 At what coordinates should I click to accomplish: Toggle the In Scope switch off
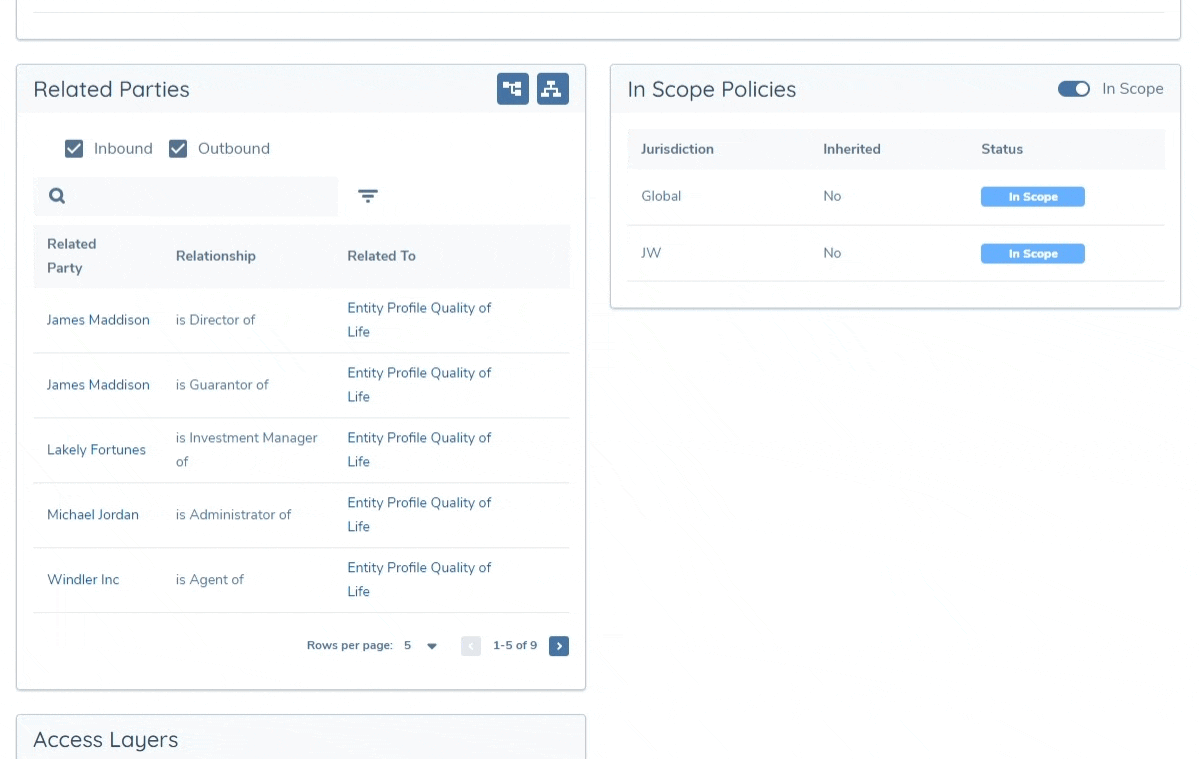point(1074,88)
